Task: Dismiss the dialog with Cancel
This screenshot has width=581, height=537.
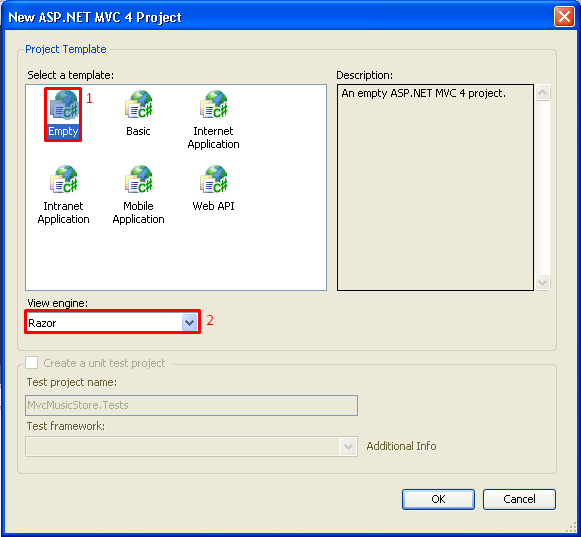Action: pos(519,499)
